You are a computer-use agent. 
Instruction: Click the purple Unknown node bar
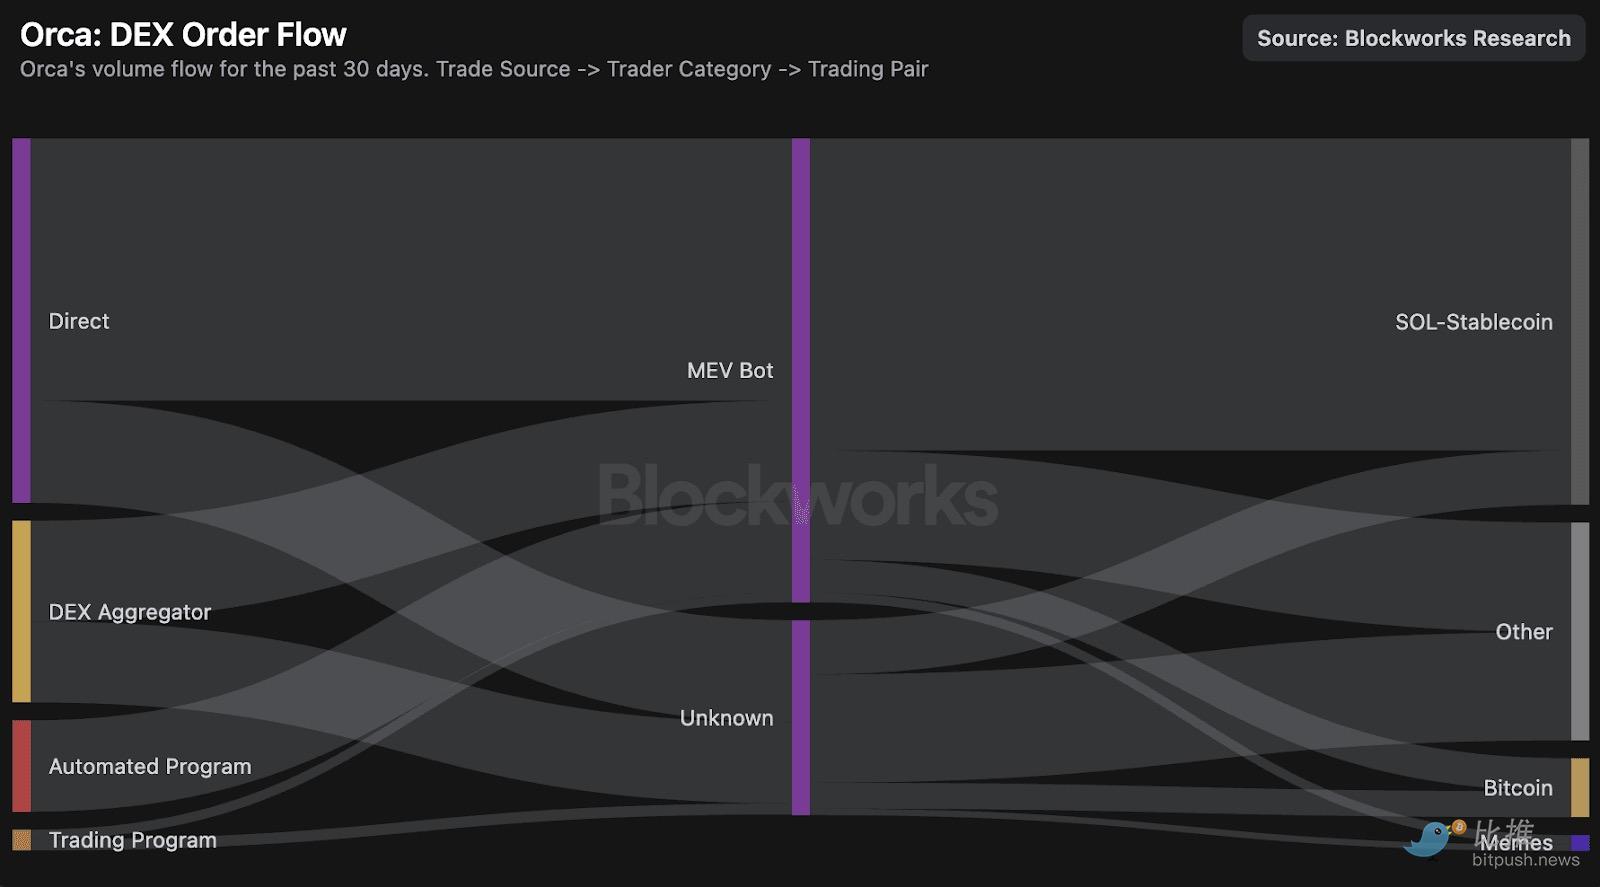[x=801, y=717]
